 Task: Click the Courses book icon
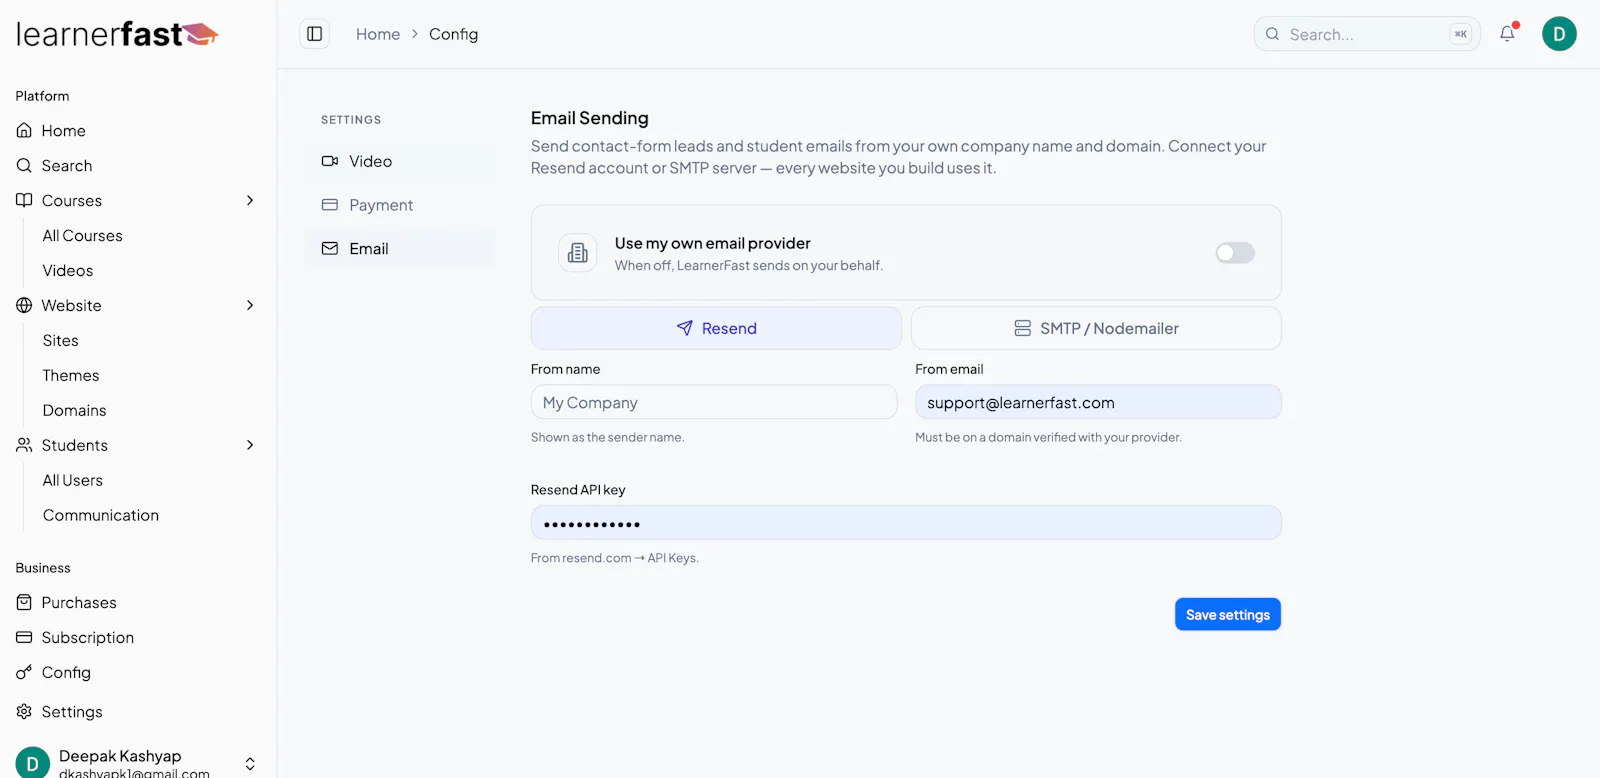[24, 200]
